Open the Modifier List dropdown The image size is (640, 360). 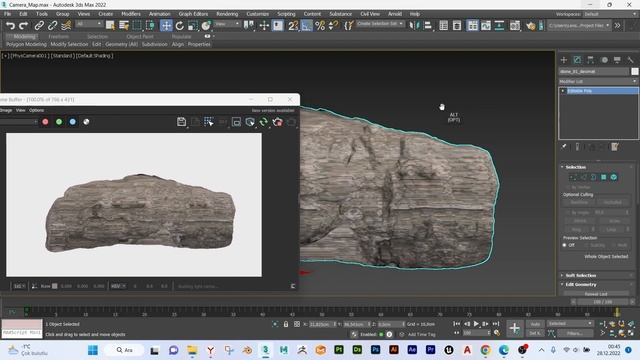point(598,81)
